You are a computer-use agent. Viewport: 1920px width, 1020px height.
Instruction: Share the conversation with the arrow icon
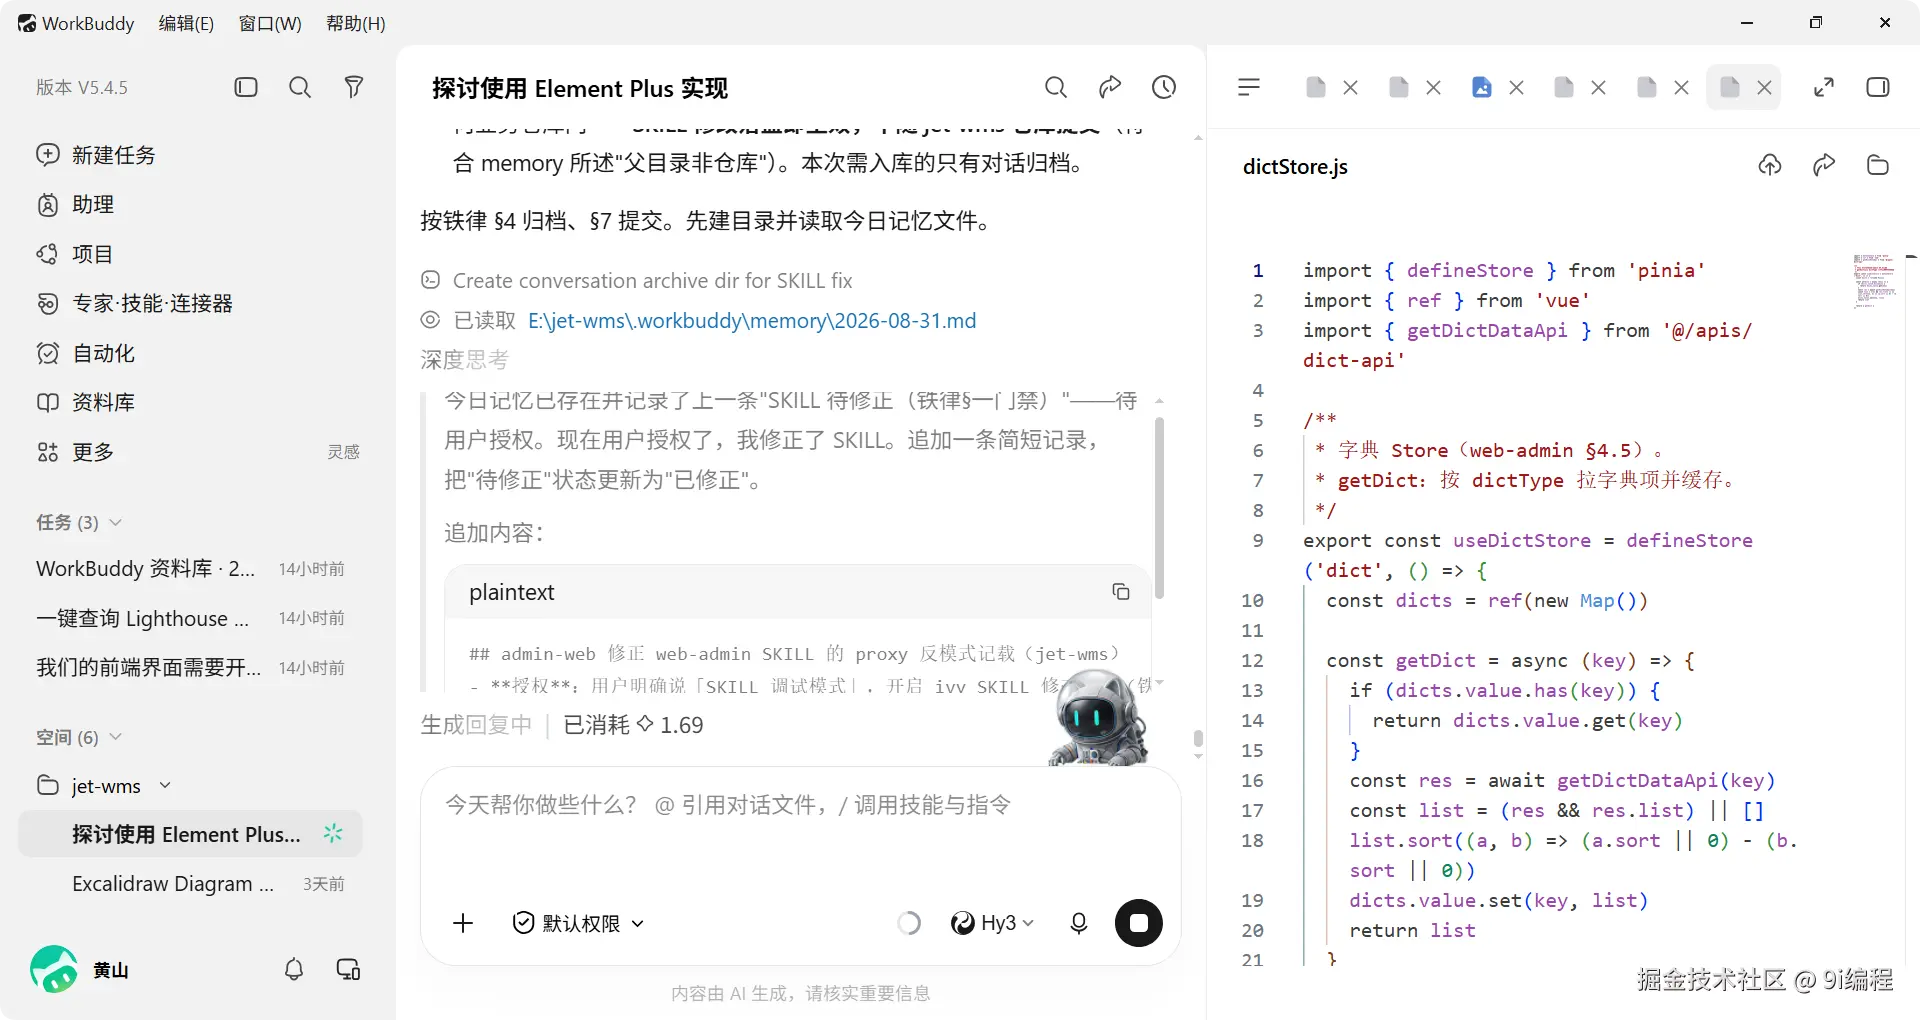point(1110,88)
